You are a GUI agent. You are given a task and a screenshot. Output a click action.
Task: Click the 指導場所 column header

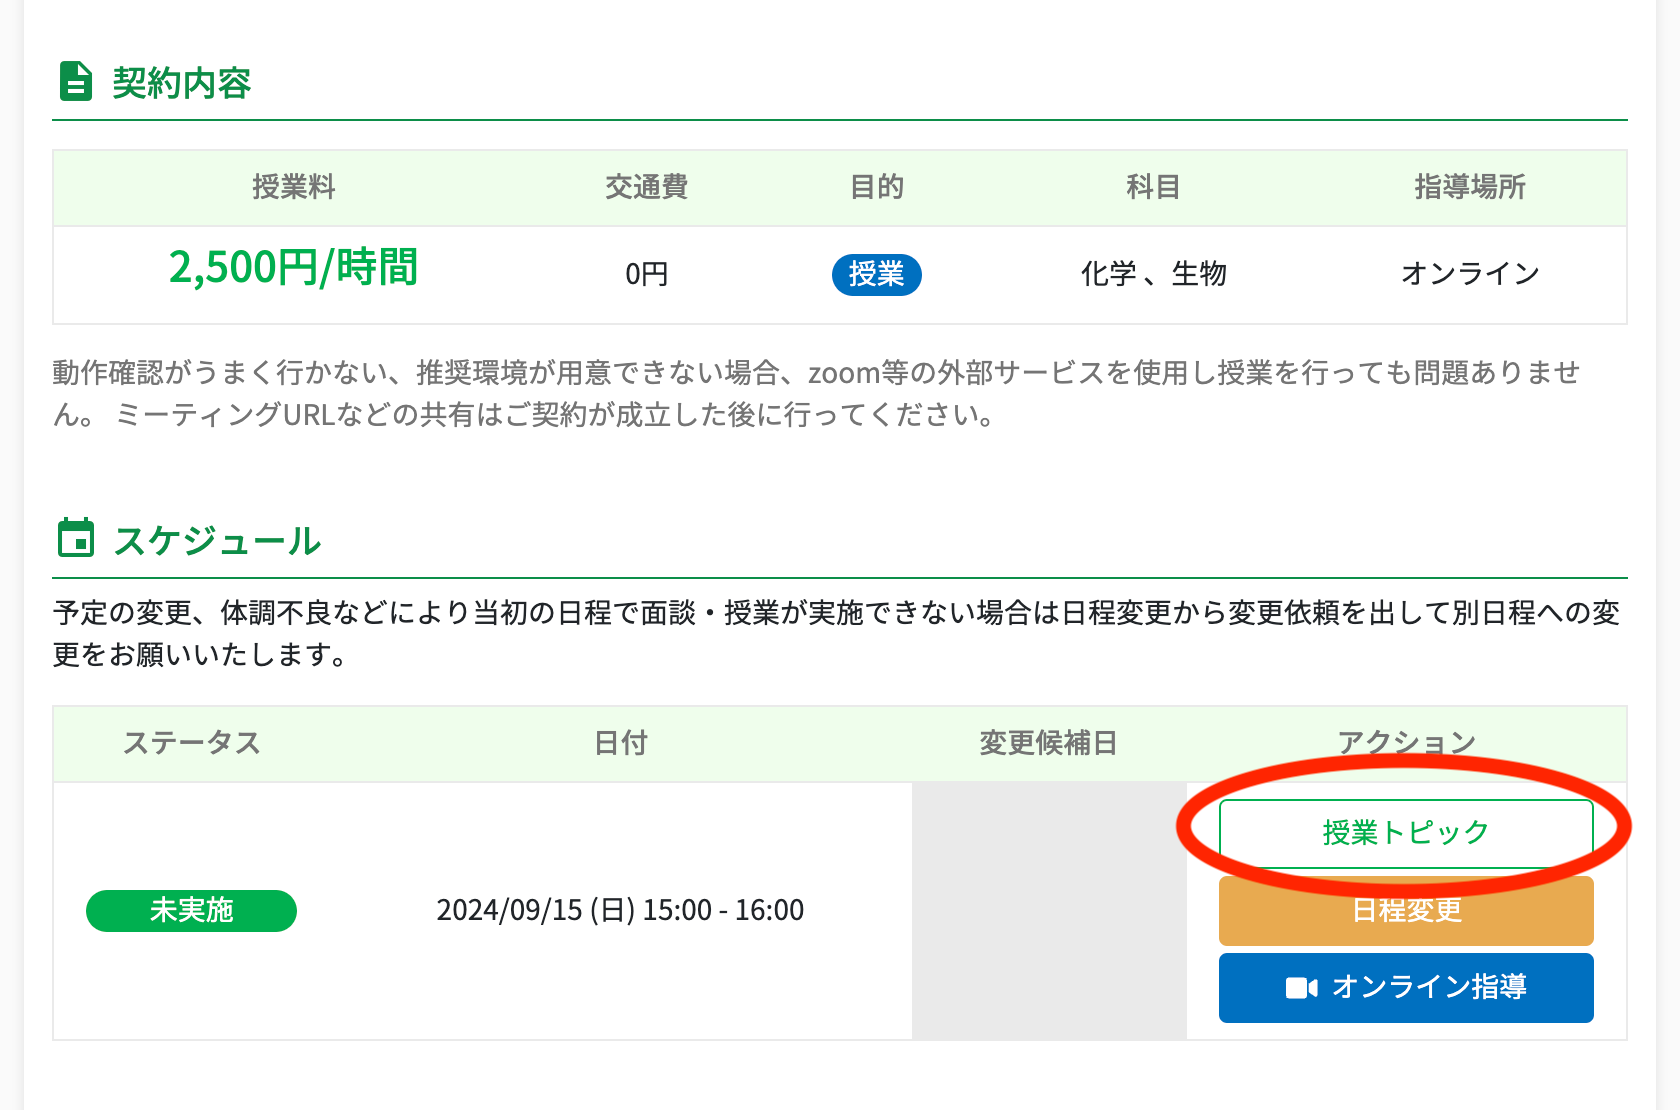click(x=1470, y=187)
